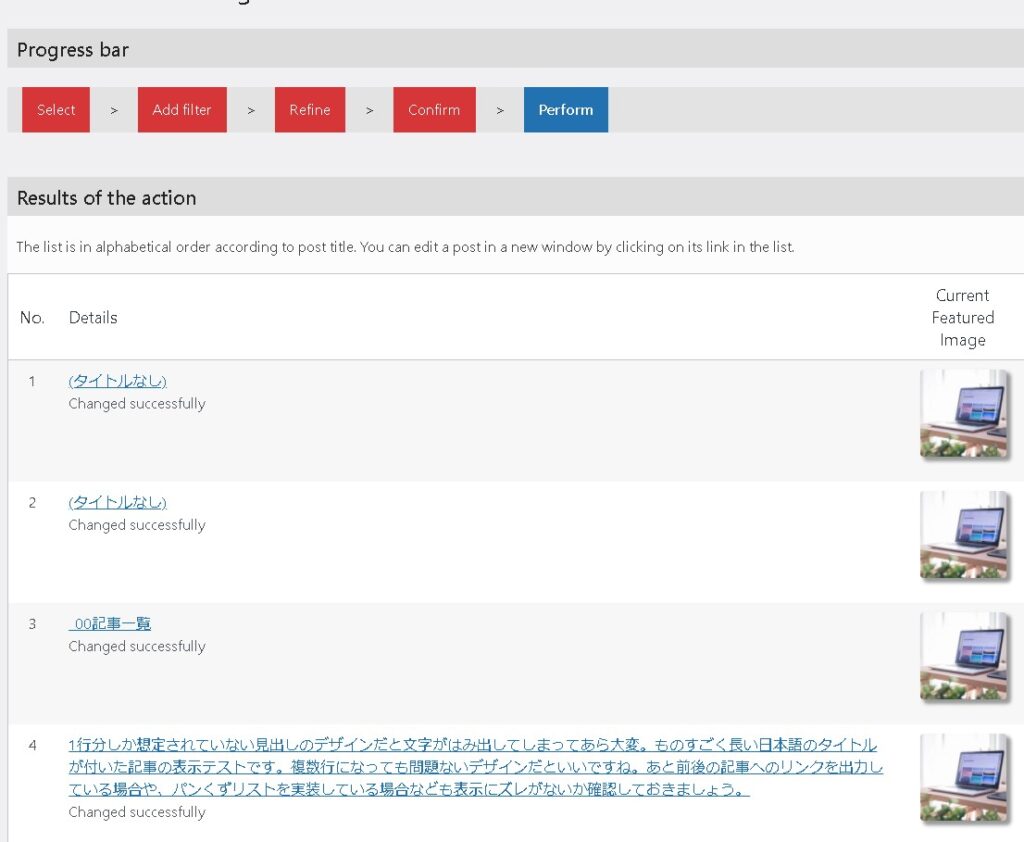The width and height of the screenshot is (1024, 842).
Task: Click the featured image thumbnail for post 4
Action: click(x=963, y=779)
